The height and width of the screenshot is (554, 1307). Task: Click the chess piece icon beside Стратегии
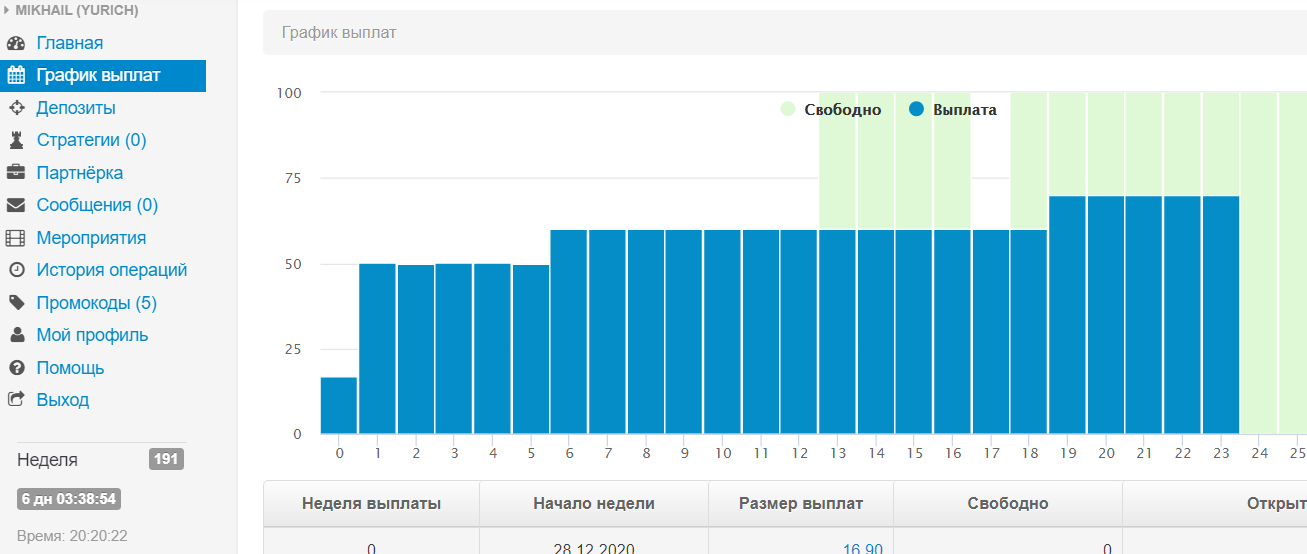(15, 140)
